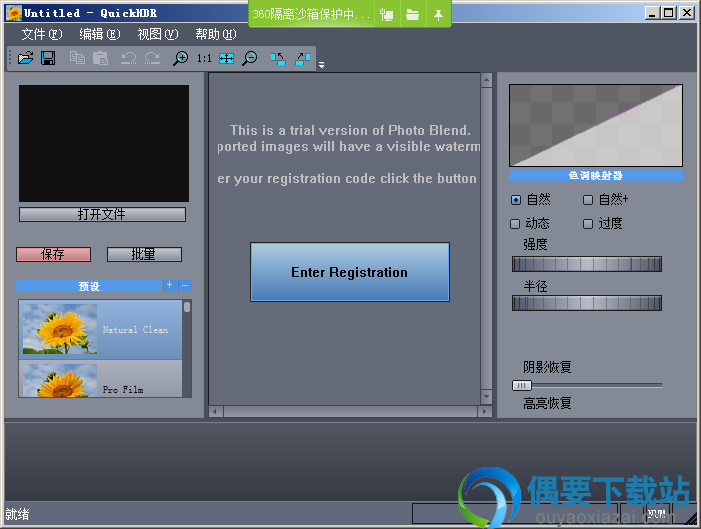Select the Pro Film preset

tap(100, 378)
